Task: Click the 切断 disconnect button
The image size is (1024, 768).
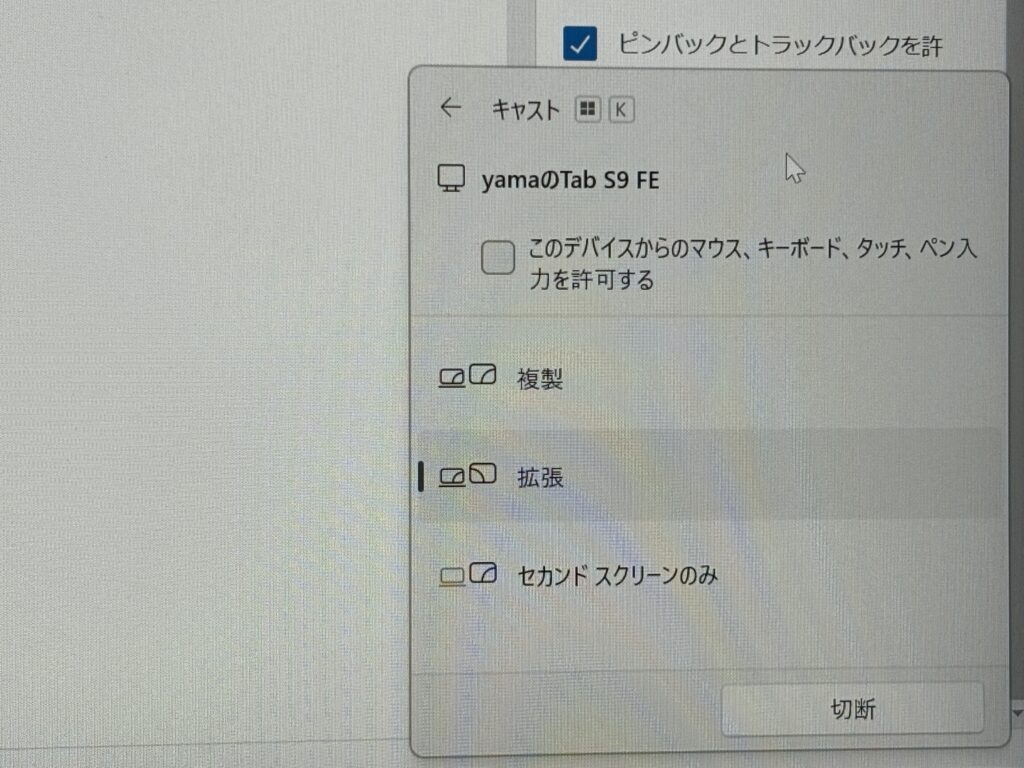Action: click(852, 709)
